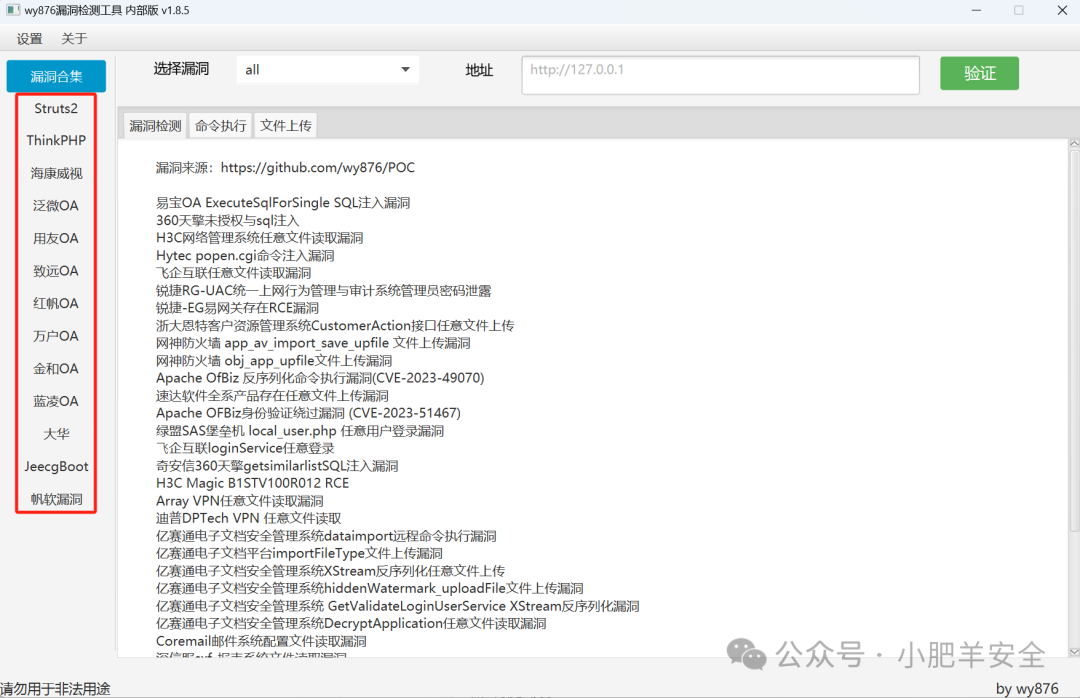Image resolution: width=1080 pixels, height=698 pixels.
Task: Click the line Hytec popen.cgi命令注入漏洞
Action: tap(245, 256)
